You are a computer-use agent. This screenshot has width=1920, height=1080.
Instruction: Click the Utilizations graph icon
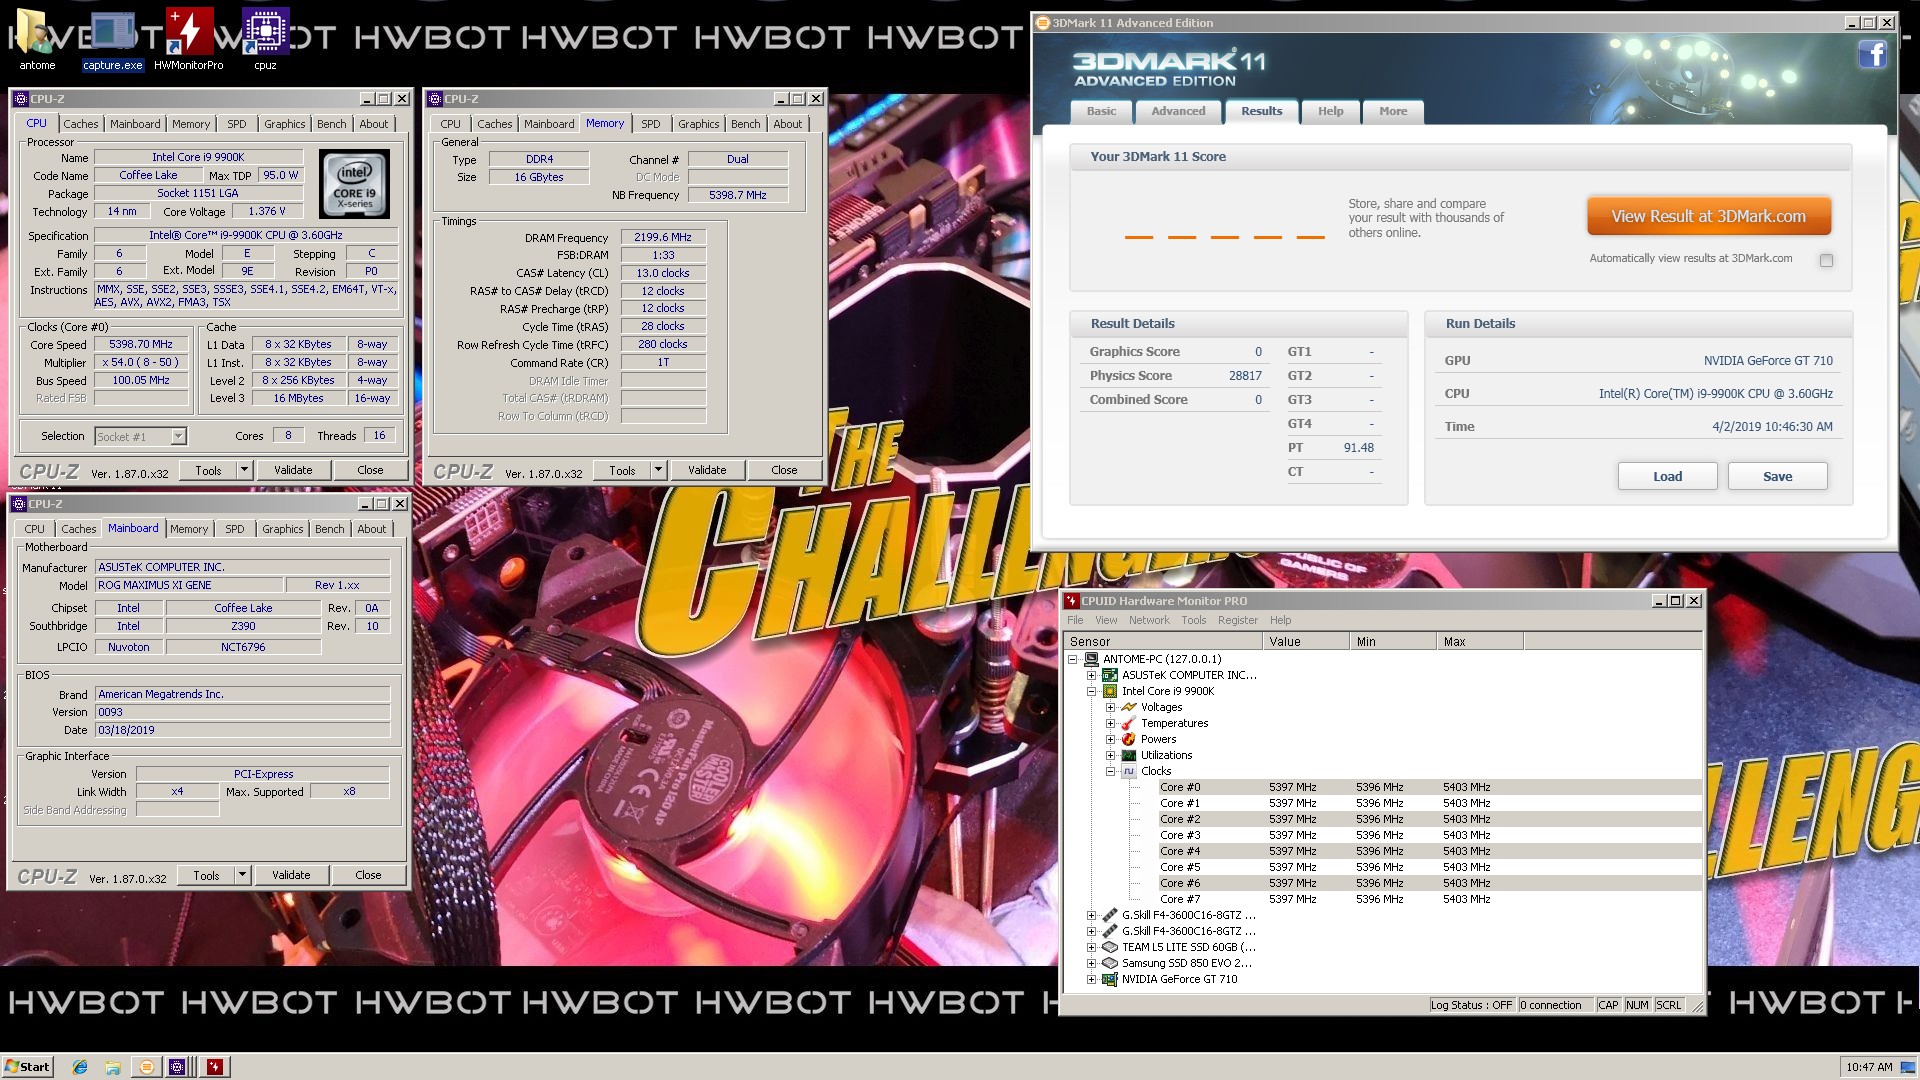(x=1129, y=755)
